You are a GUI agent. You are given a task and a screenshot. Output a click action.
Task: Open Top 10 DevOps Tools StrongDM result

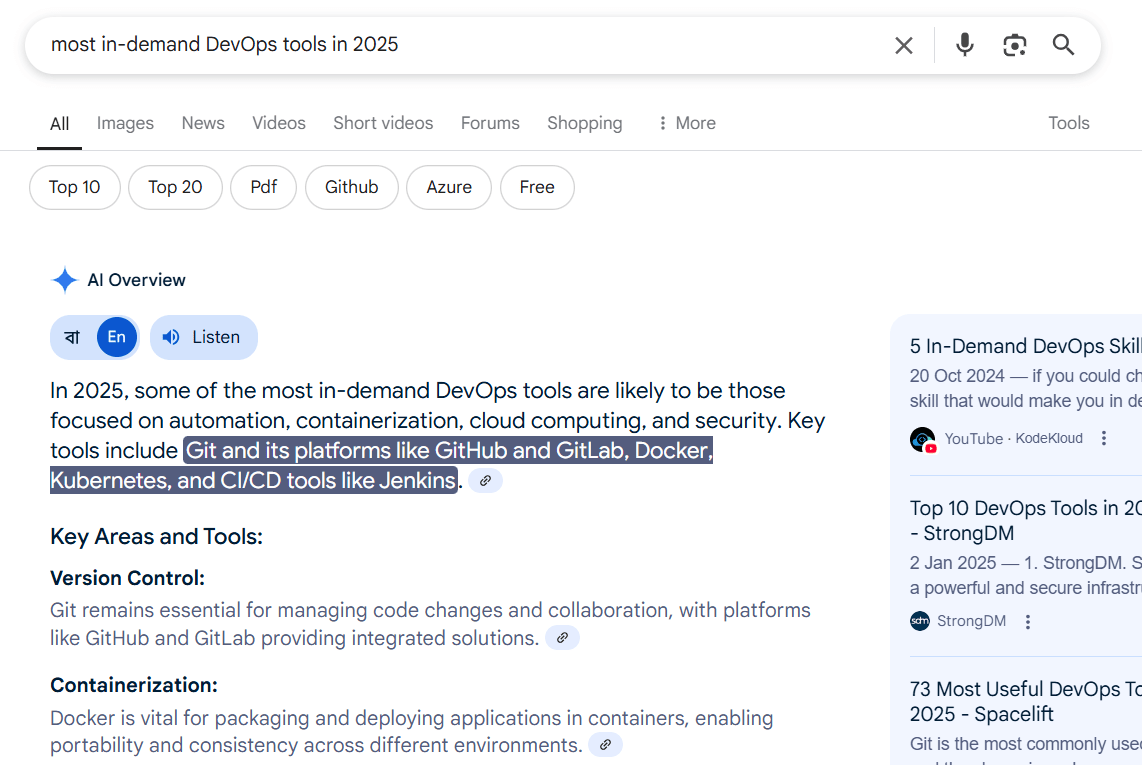pos(1025,520)
